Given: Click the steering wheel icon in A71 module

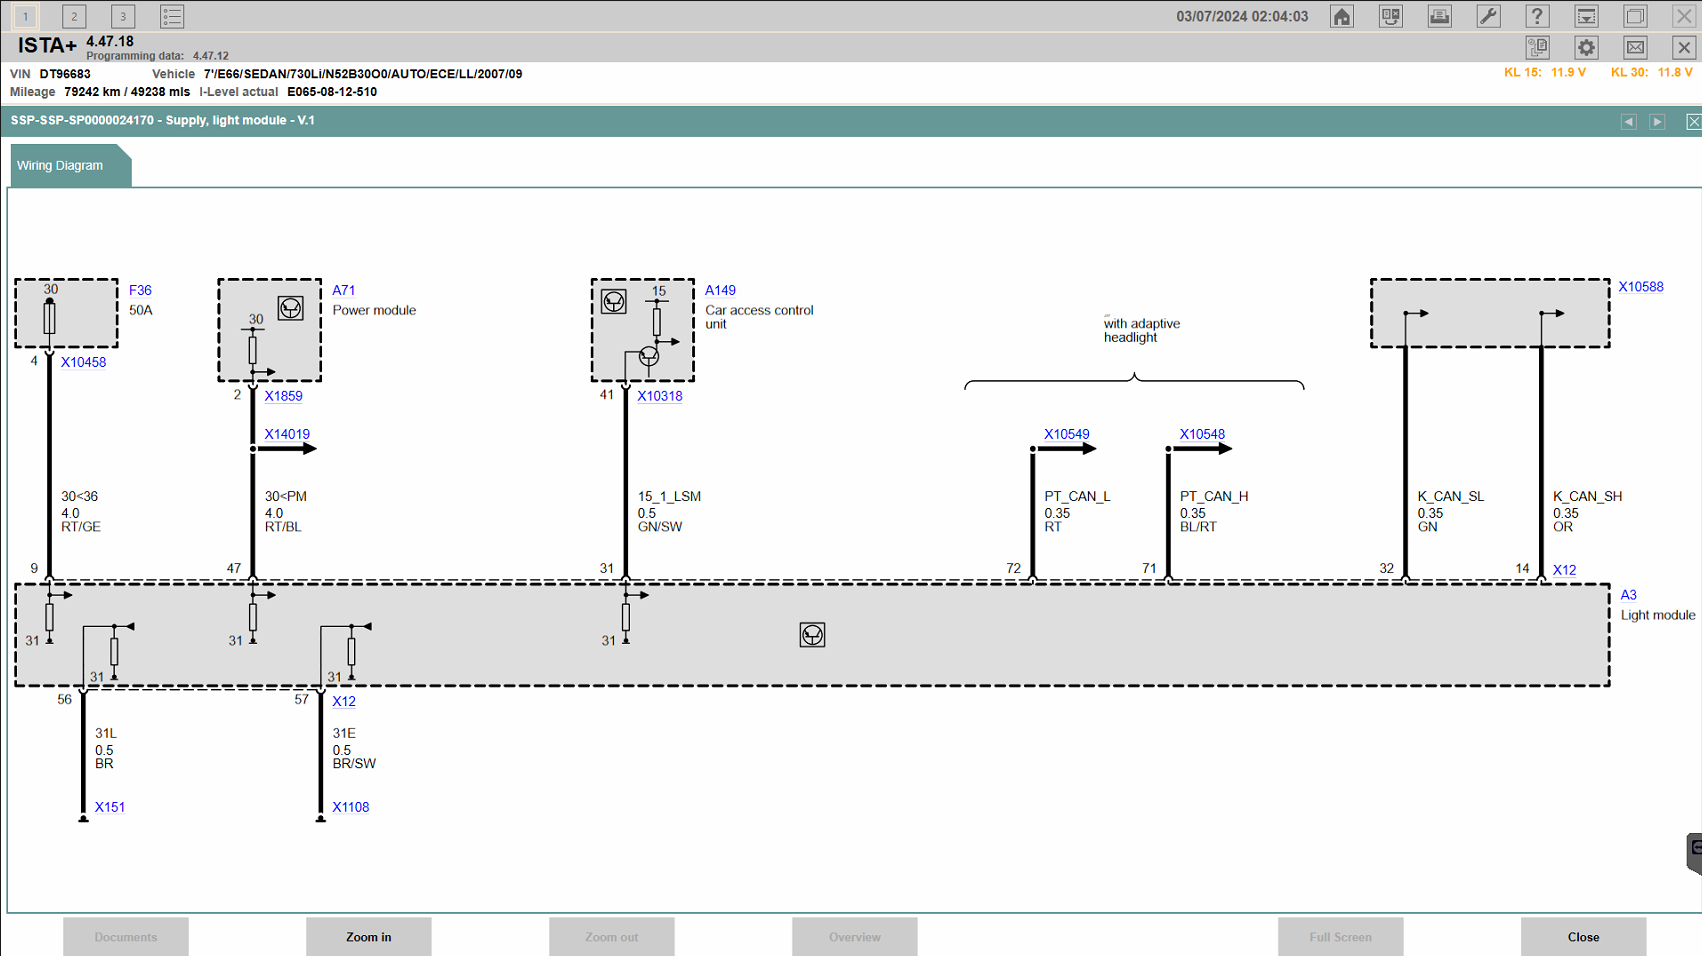Looking at the screenshot, I should [290, 308].
